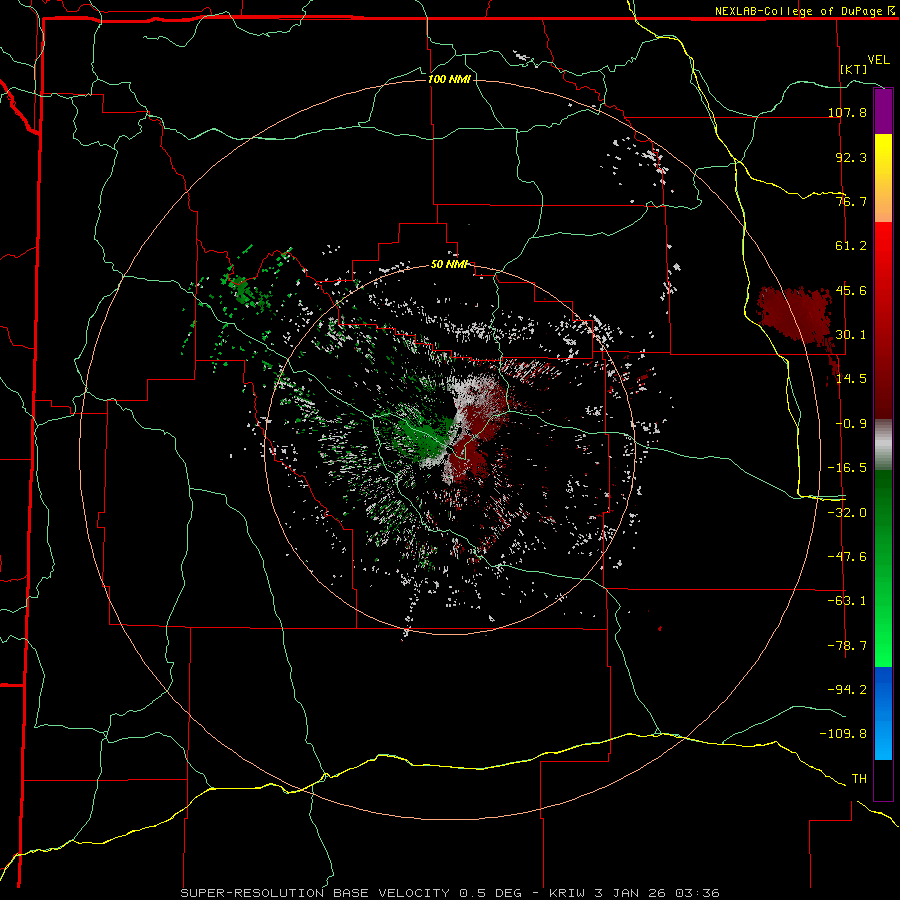This screenshot has height=900, width=900.
Task: Click the -32.0 velocity scale value
Action: tap(847, 513)
